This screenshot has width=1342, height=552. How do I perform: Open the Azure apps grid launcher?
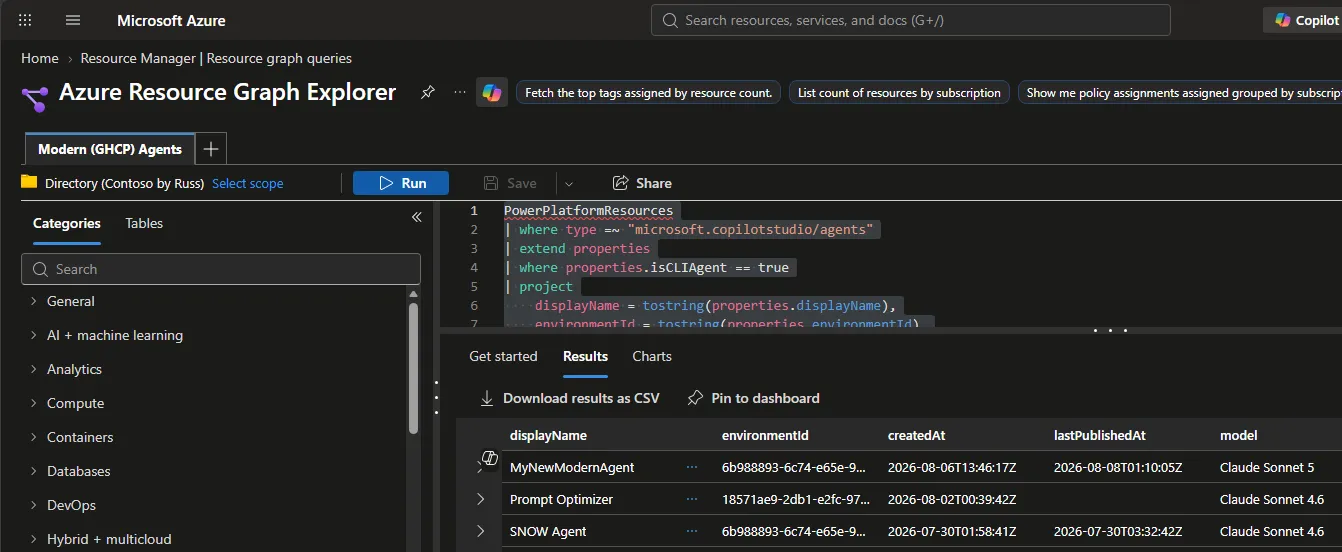tap(26, 20)
